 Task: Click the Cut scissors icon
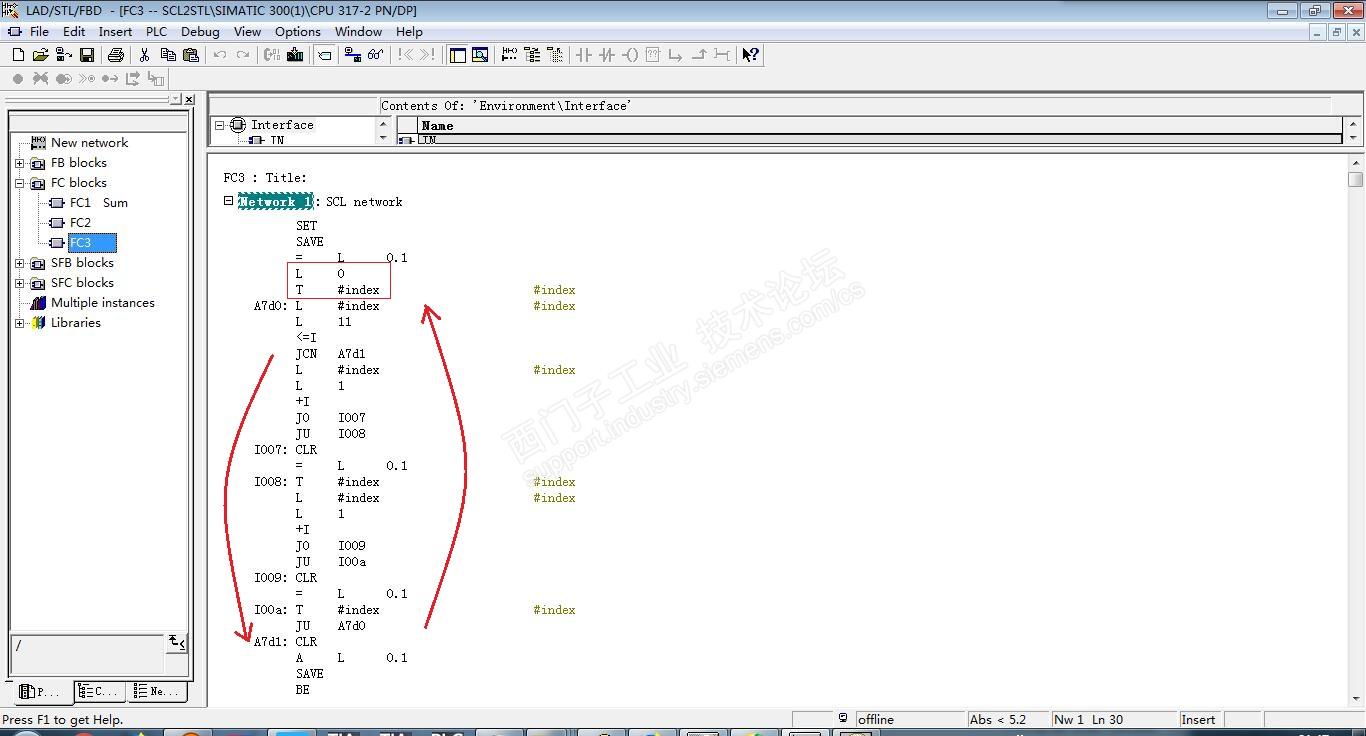[145, 55]
